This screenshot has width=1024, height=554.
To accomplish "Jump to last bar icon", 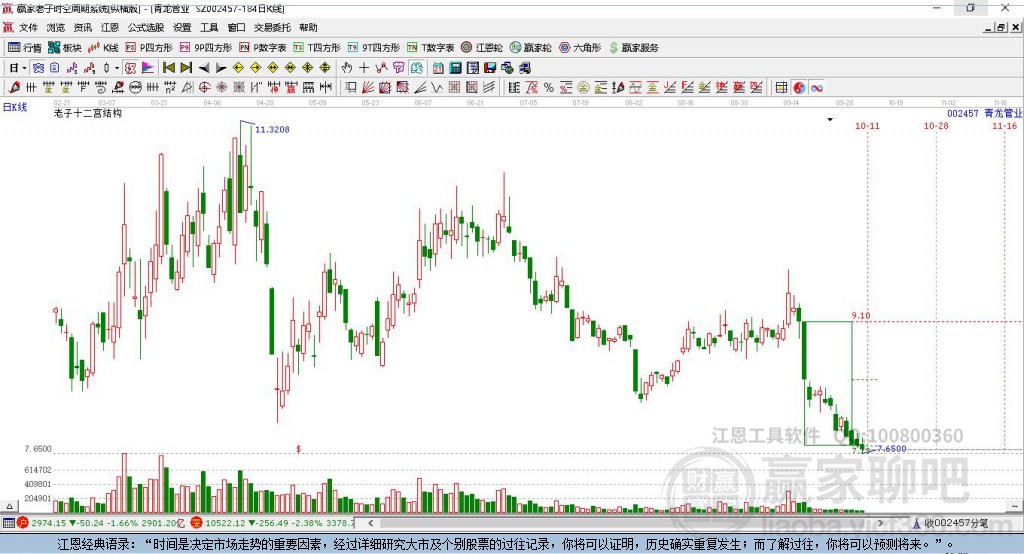I will [x=186, y=68].
